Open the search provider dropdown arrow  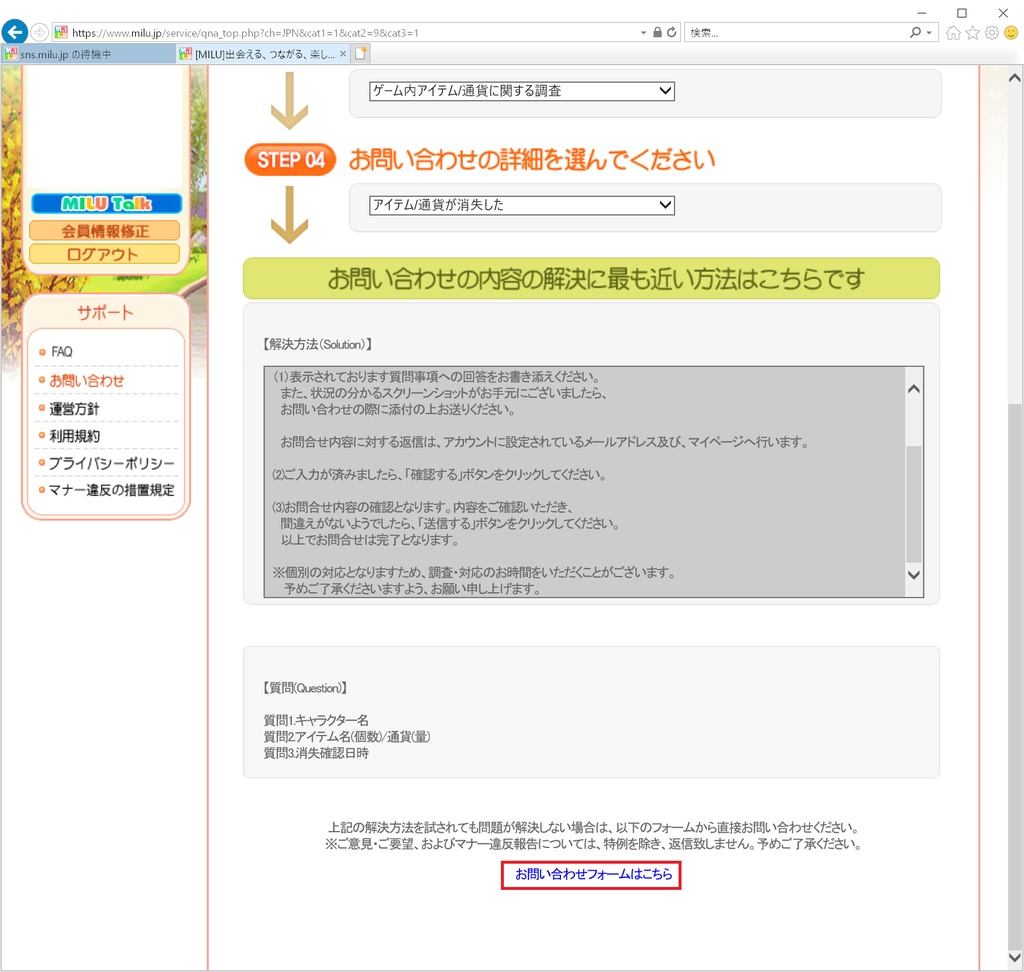[929, 33]
